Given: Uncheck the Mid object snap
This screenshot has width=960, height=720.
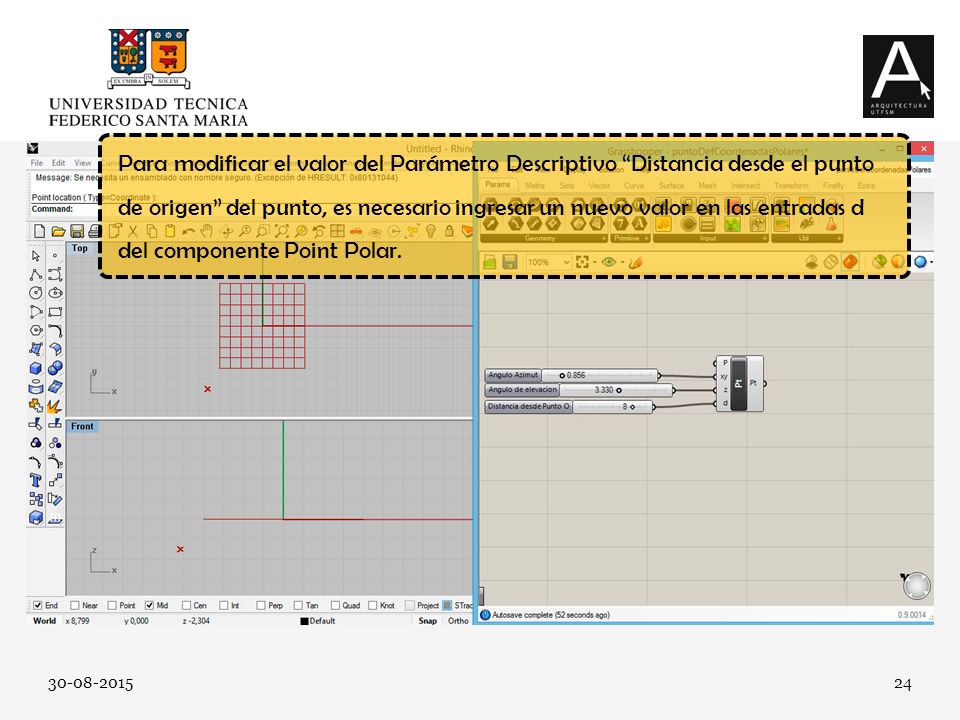Looking at the screenshot, I should click(149, 605).
